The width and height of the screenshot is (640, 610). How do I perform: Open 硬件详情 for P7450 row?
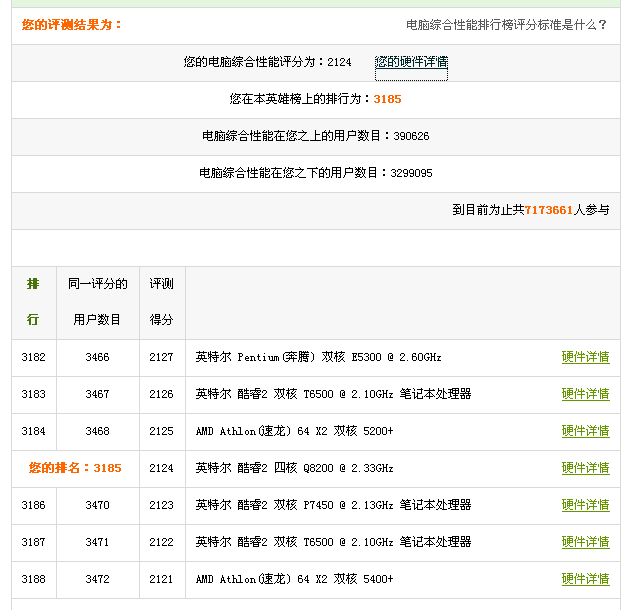point(585,505)
